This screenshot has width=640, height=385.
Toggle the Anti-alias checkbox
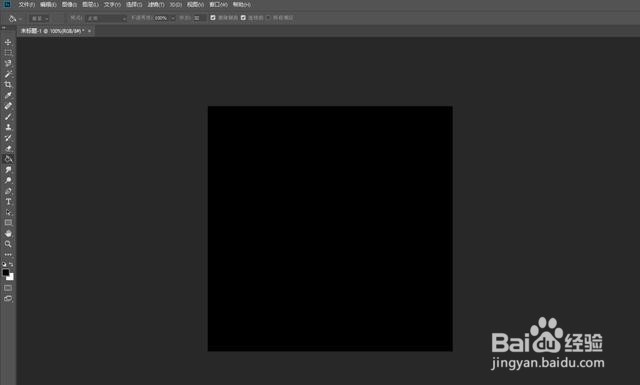213,18
